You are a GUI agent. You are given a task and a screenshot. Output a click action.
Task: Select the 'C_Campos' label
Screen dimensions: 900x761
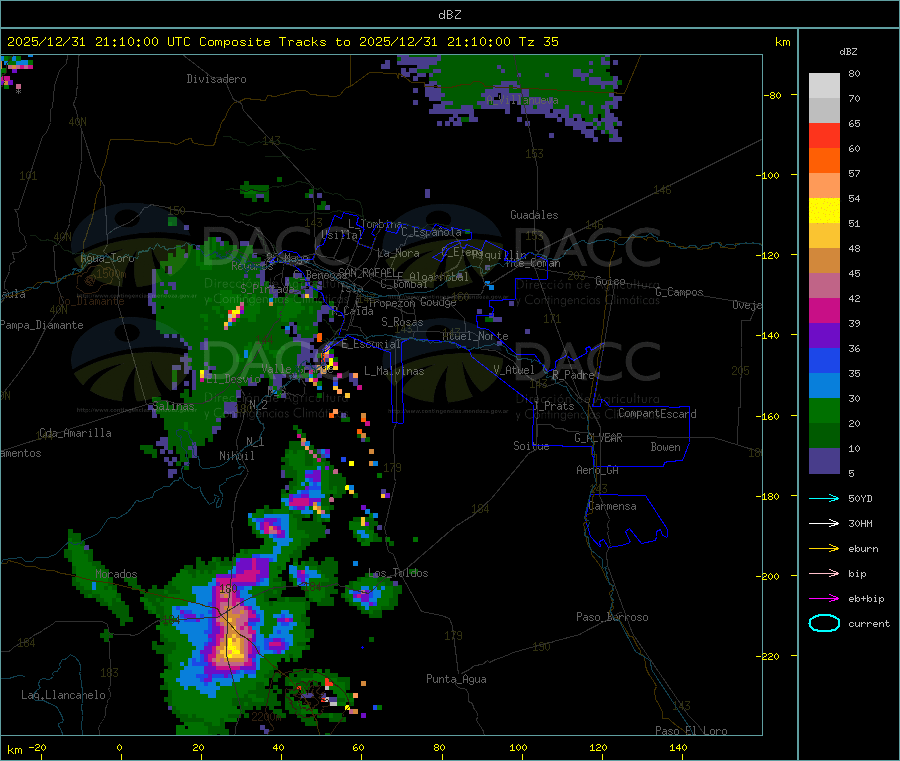pos(680,292)
